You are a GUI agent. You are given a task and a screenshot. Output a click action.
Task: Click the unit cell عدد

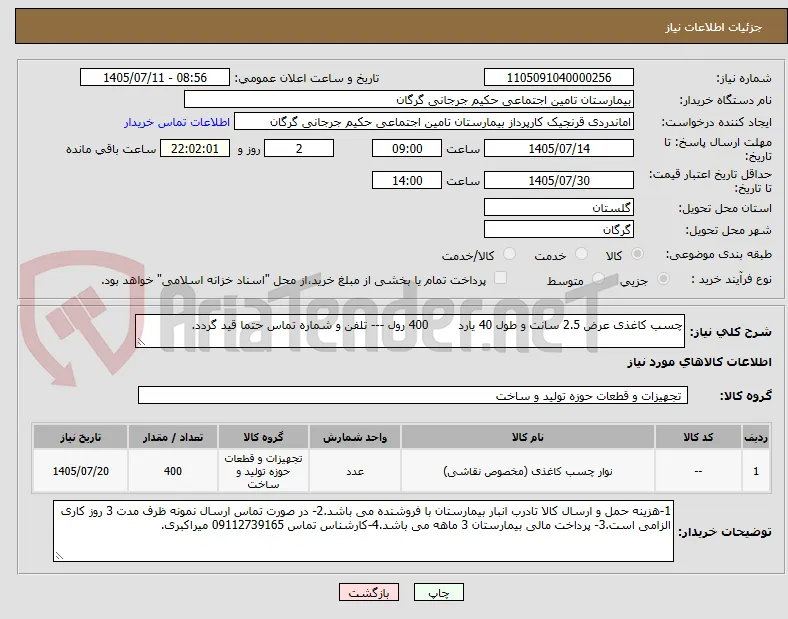[x=355, y=471]
